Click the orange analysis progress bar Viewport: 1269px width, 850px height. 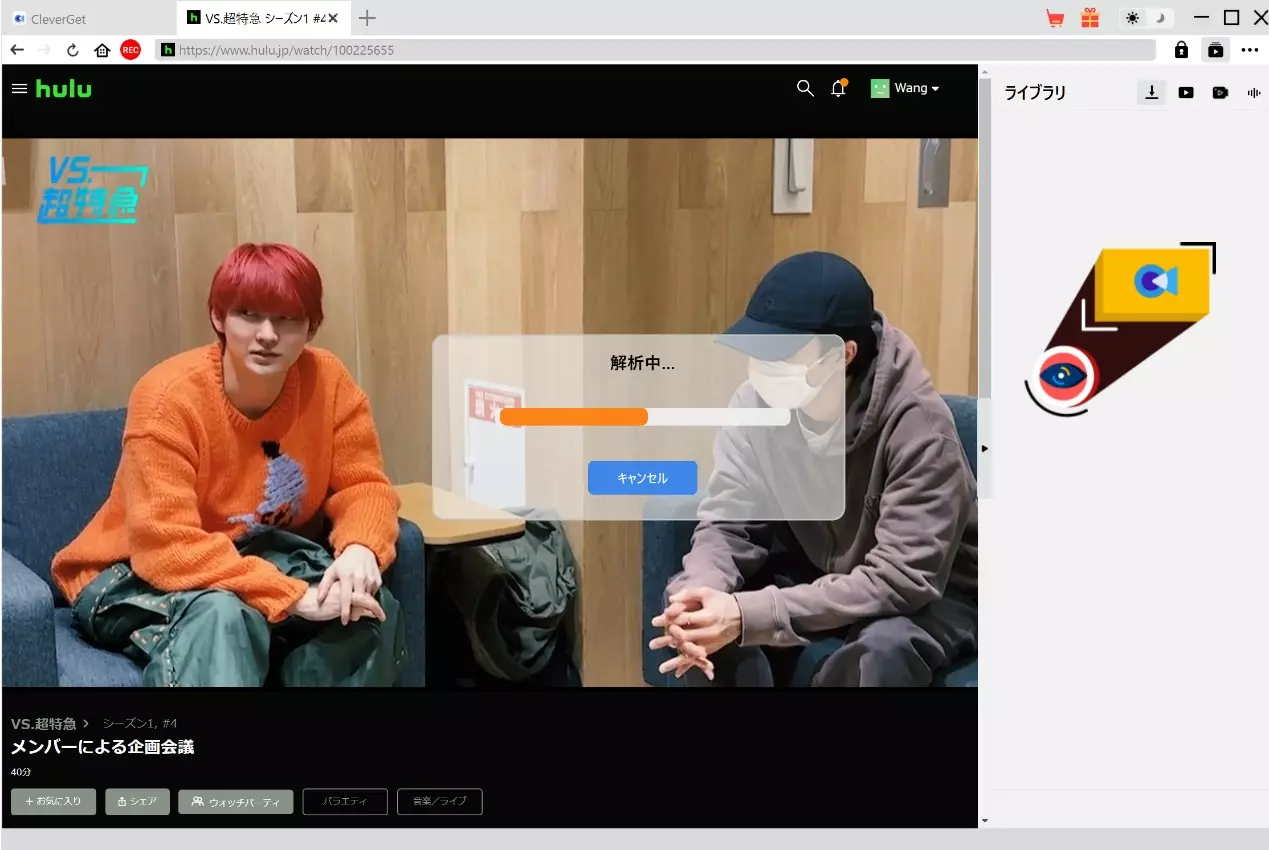pos(645,417)
